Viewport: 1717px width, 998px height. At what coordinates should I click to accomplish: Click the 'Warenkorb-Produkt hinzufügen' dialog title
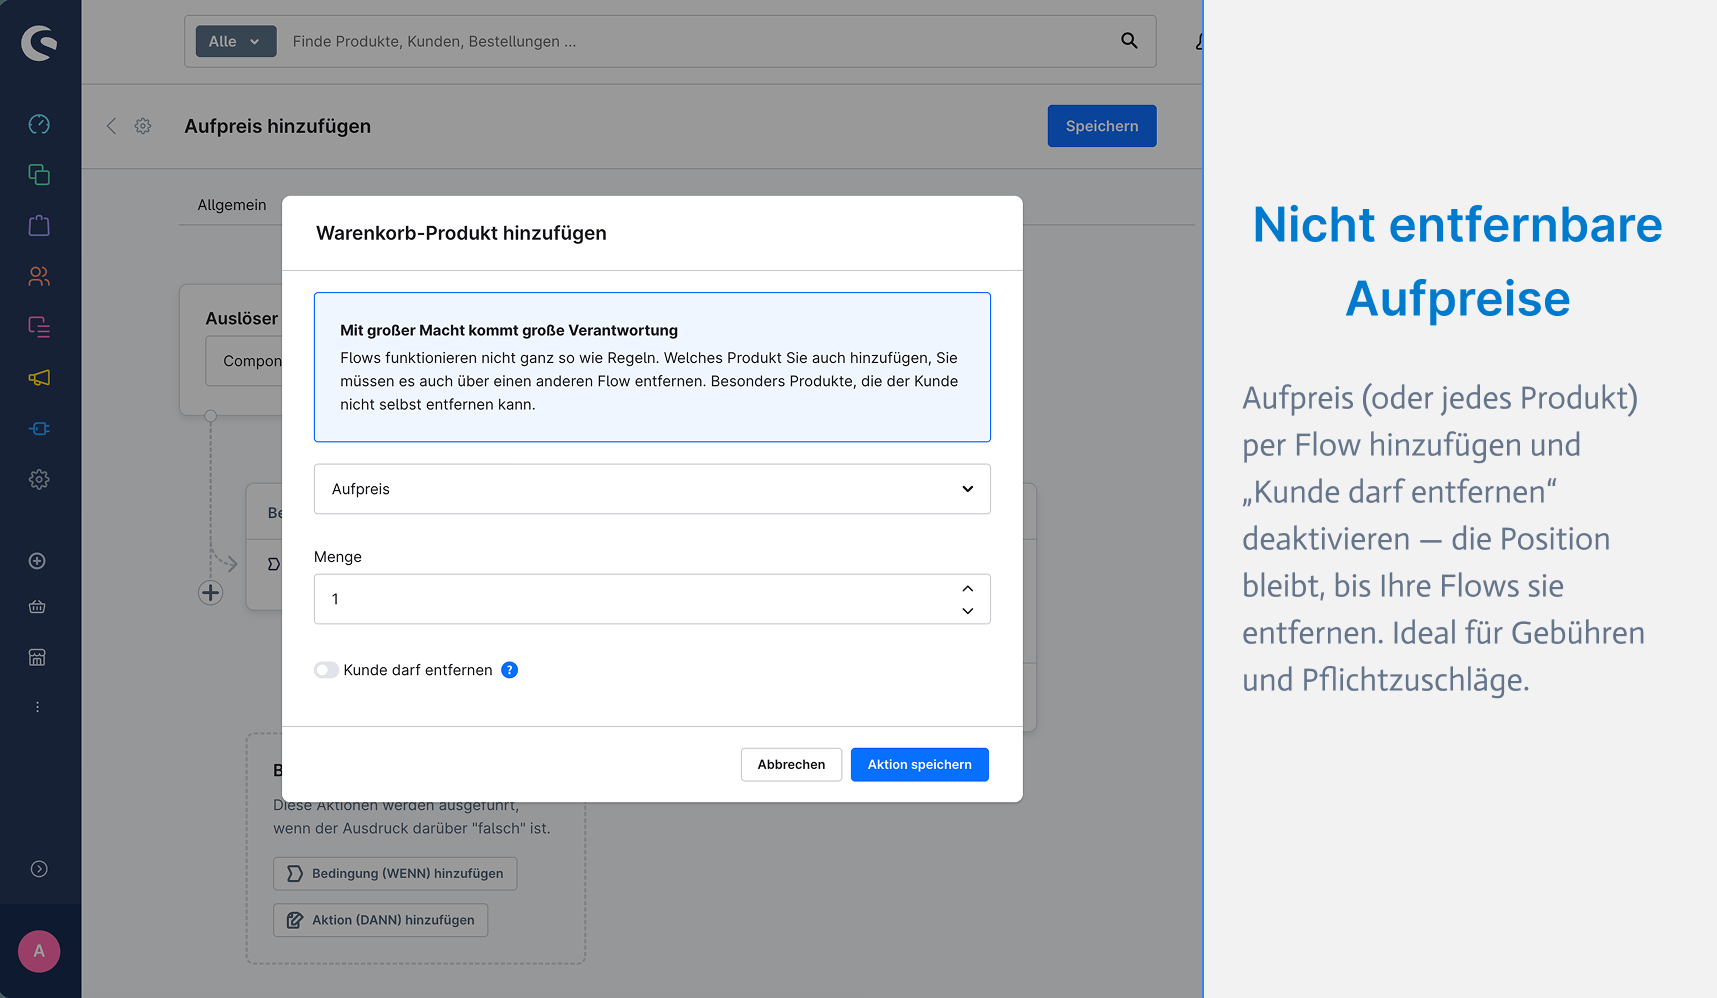coord(461,233)
